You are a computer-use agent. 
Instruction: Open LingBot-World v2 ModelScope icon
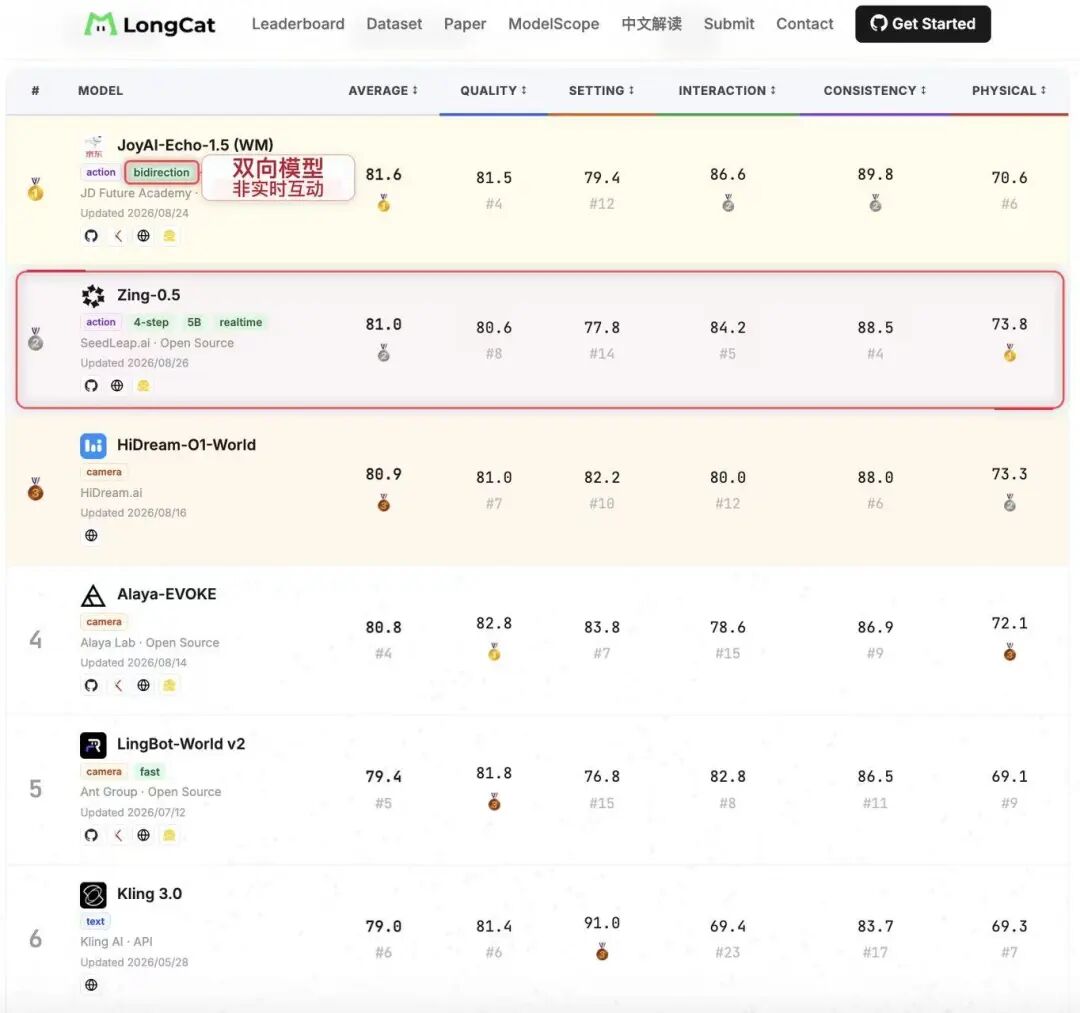(x=118, y=835)
